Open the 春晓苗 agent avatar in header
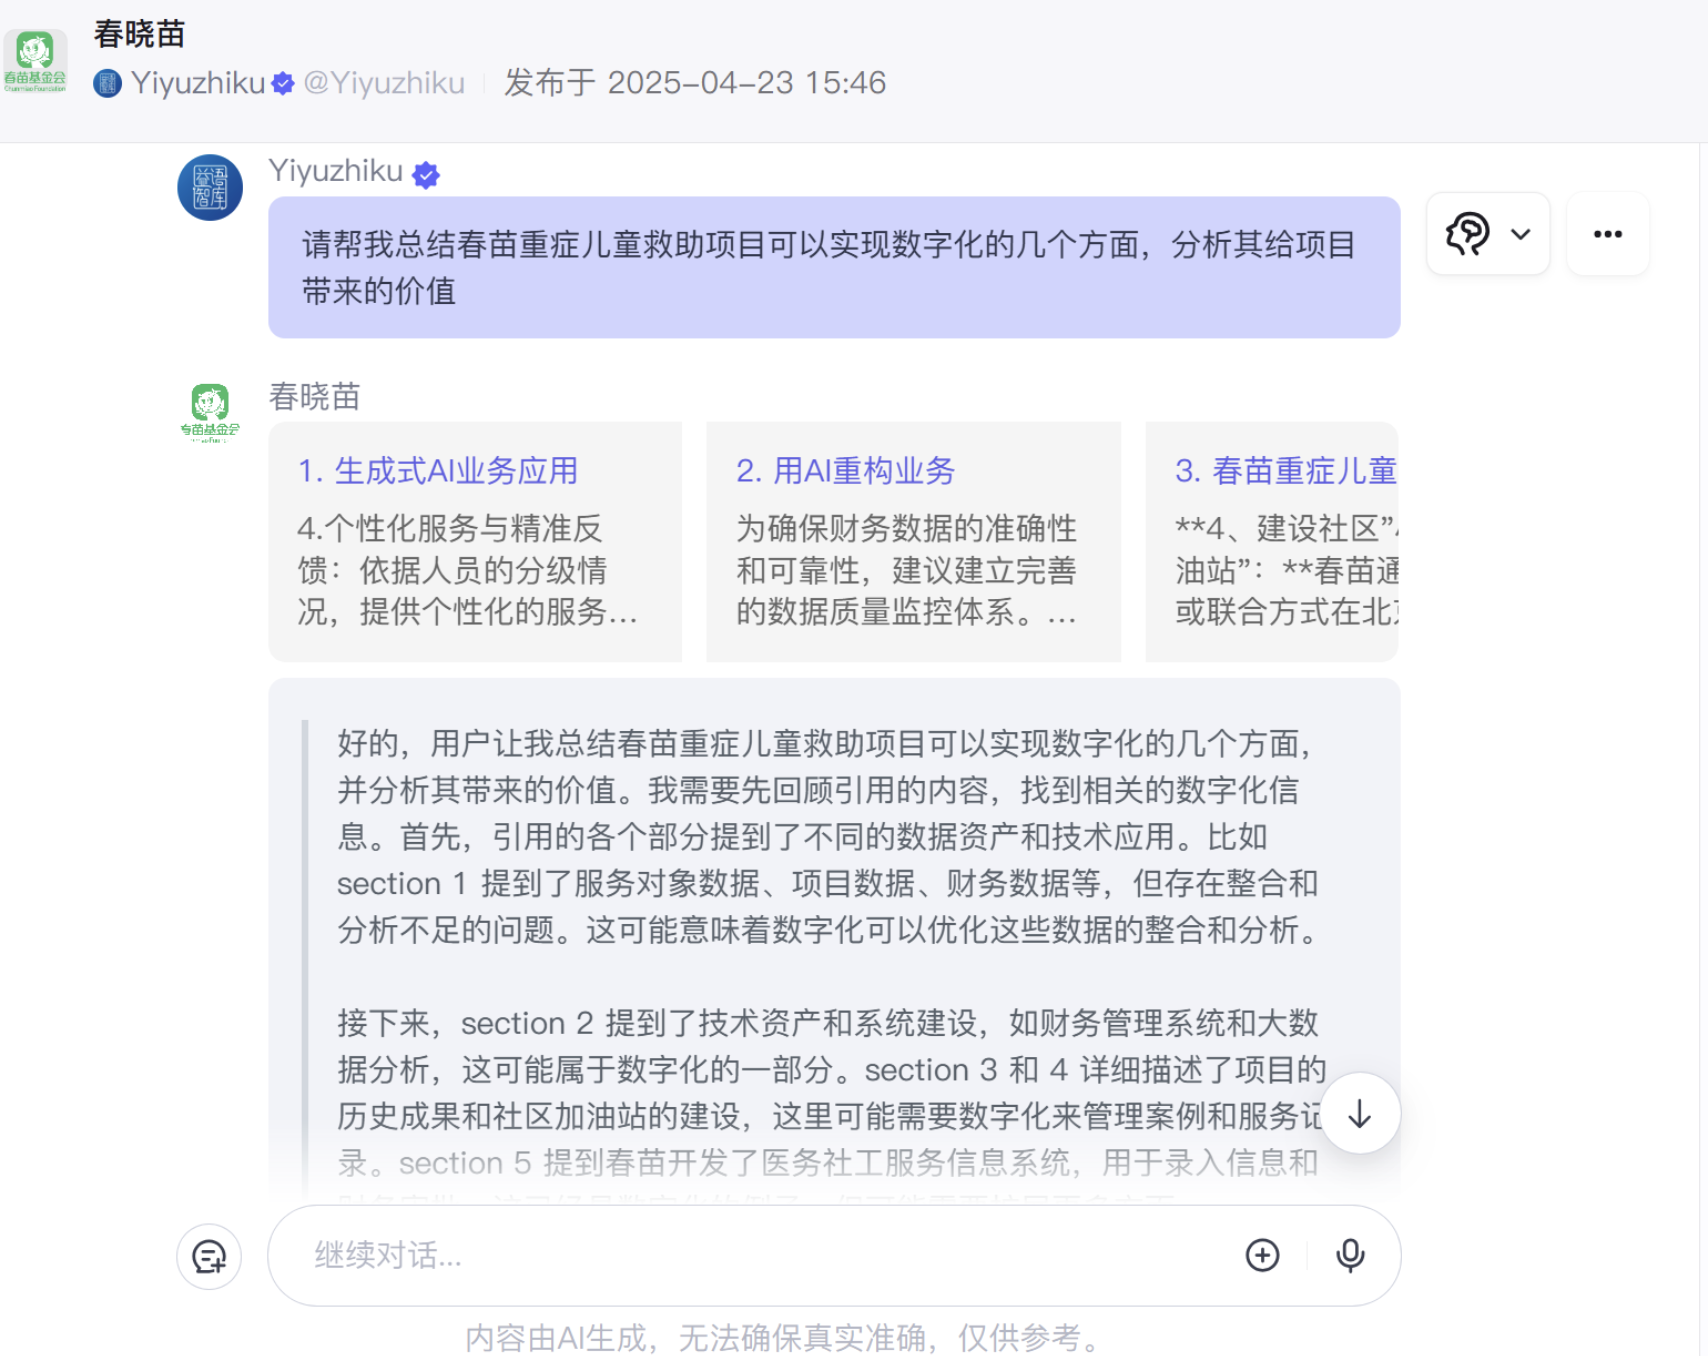 (x=35, y=61)
